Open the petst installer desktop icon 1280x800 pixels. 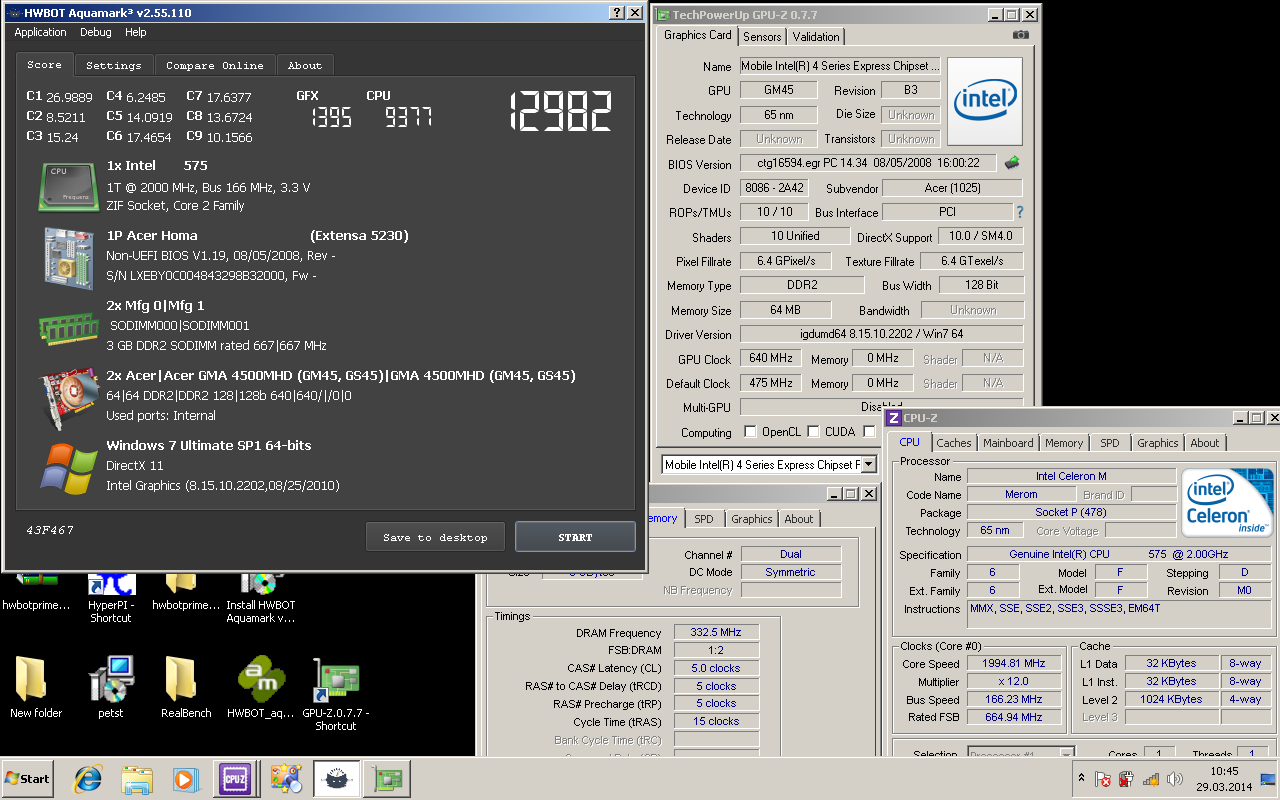coord(110,688)
